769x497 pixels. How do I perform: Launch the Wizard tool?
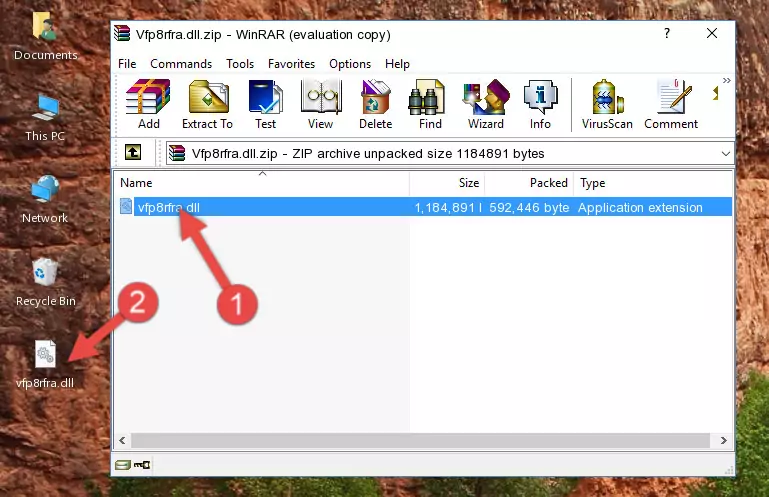click(486, 105)
